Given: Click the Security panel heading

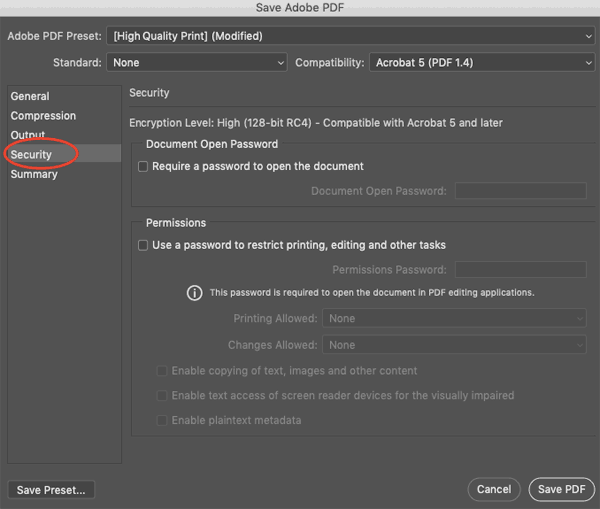Looking at the screenshot, I should point(149,93).
